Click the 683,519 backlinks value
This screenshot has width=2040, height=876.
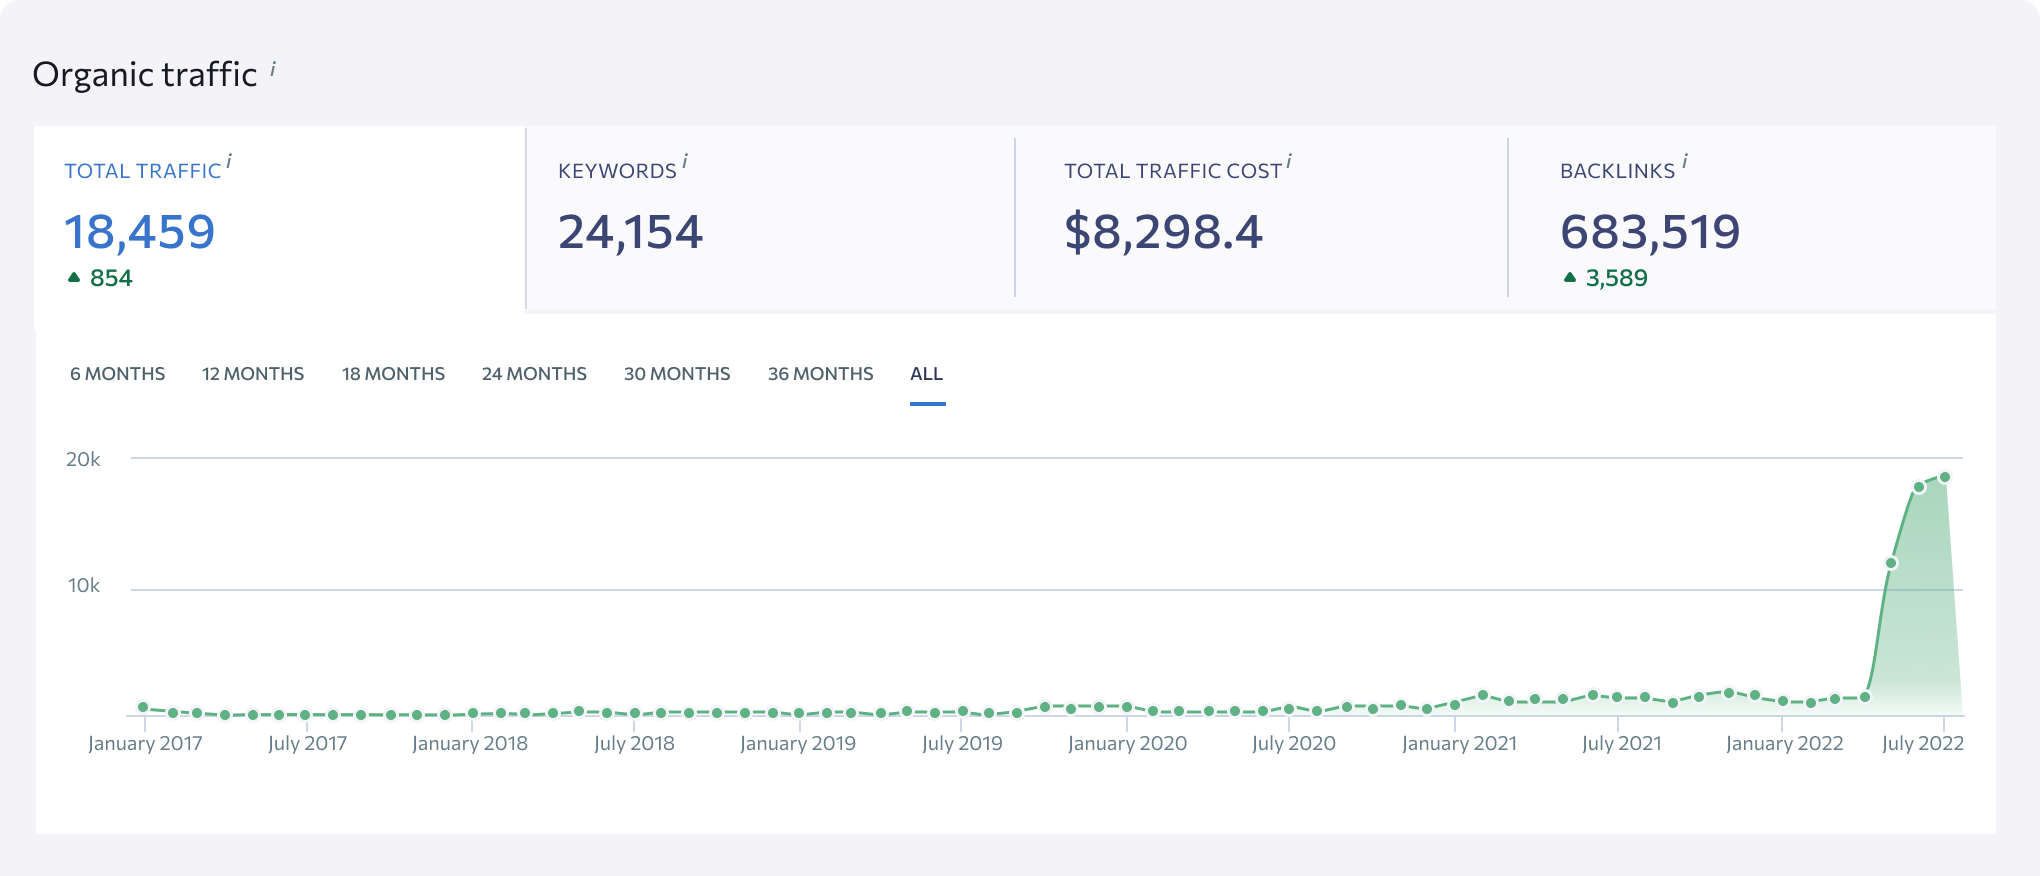1651,232
